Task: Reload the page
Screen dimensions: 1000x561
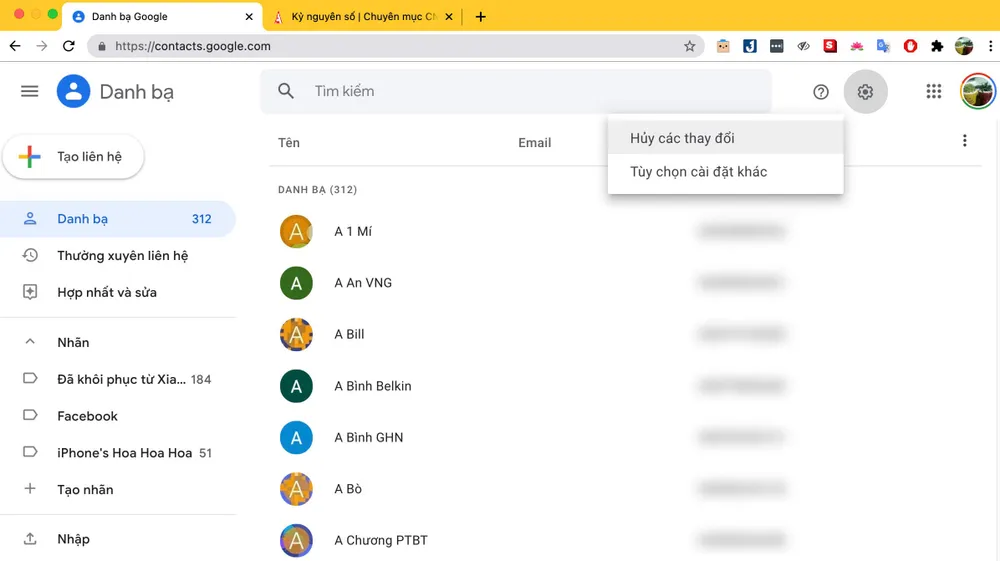Action: tap(69, 46)
